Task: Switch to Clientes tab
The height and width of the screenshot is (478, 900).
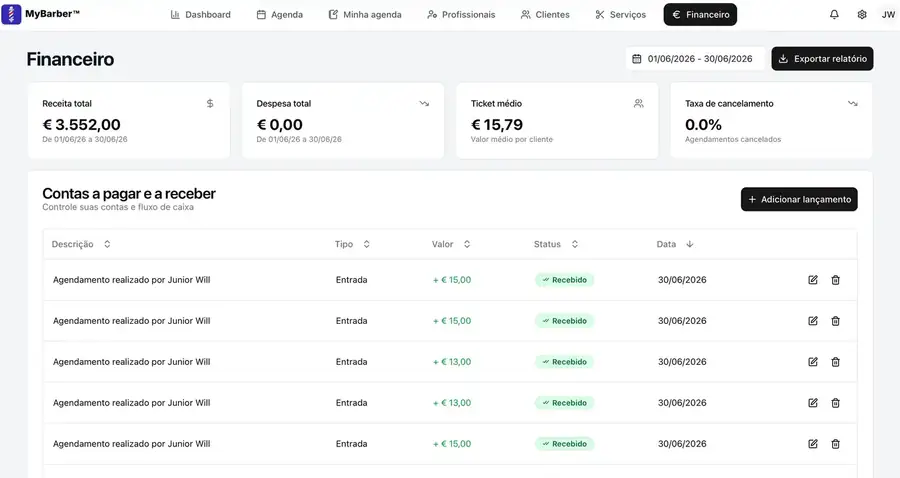Action: [545, 14]
